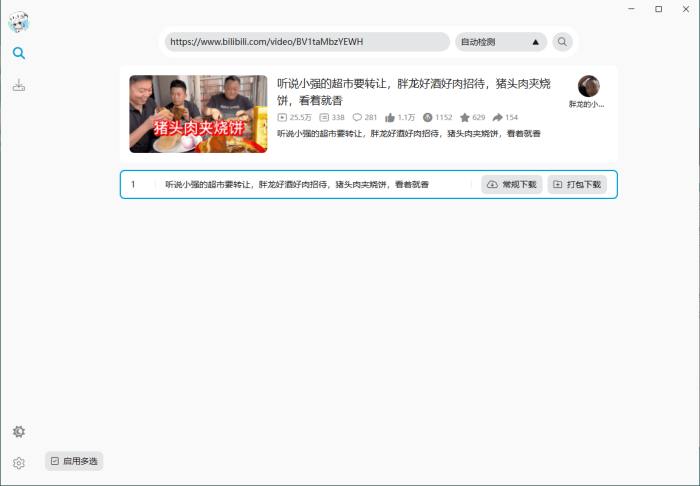Click the thumbs-up likes icon
700x486 pixels.
coord(390,117)
